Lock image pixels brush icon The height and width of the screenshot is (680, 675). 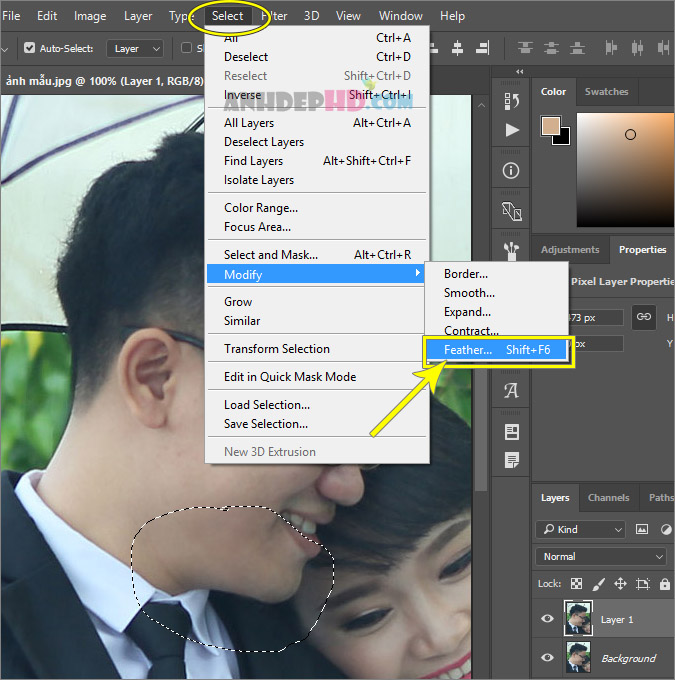(598, 584)
